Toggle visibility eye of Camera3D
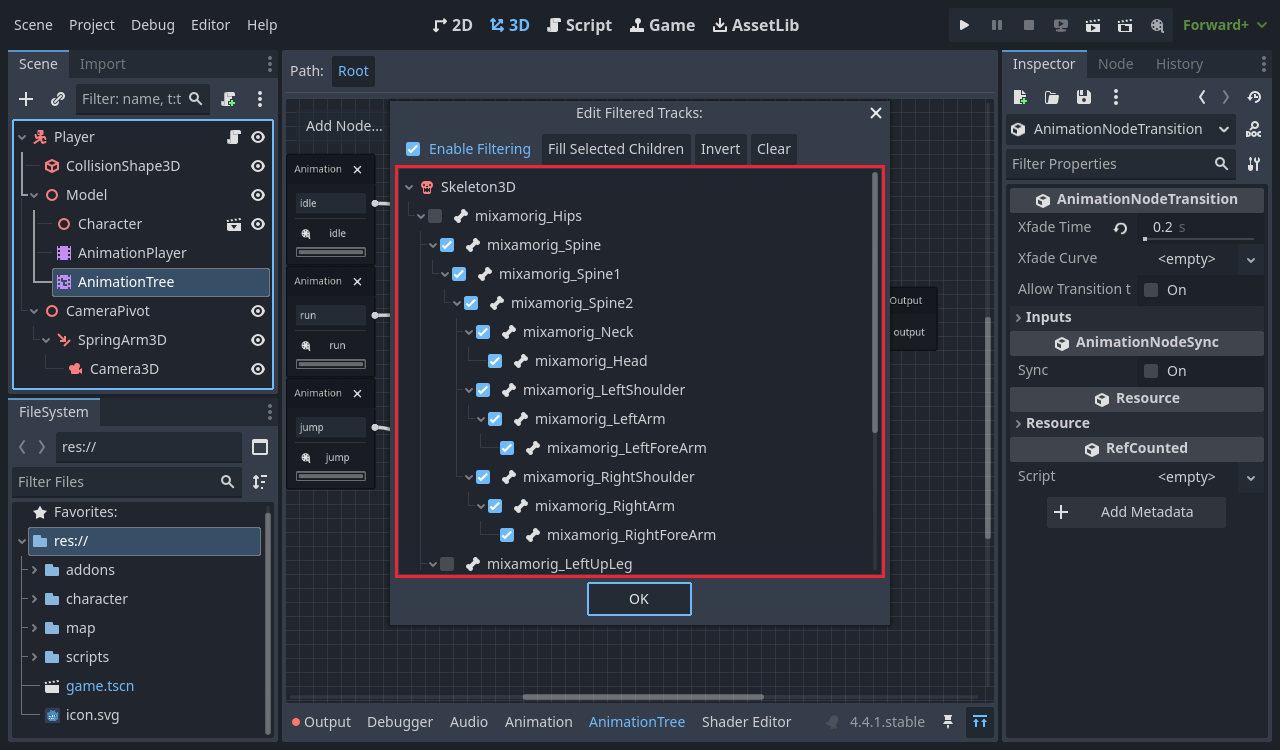The image size is (1280, 750). [258, 369]
